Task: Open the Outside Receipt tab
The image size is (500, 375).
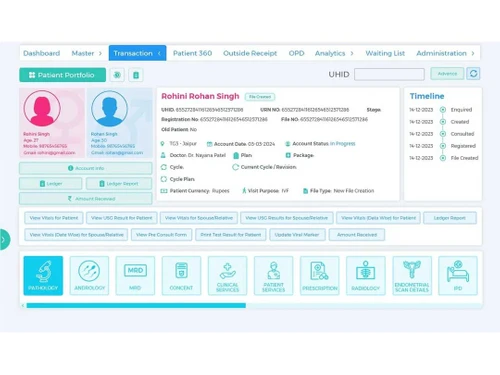Action: click(250, 53)
